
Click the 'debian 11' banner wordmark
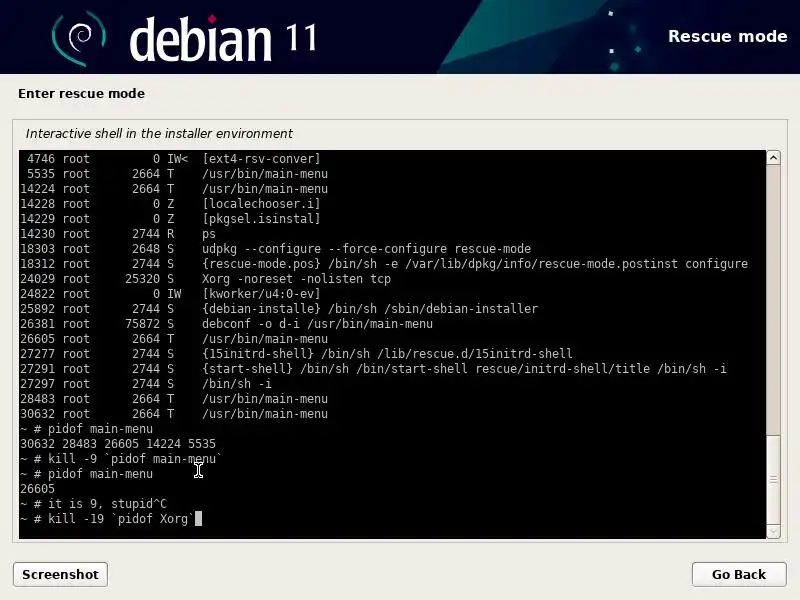click(223, 39)
